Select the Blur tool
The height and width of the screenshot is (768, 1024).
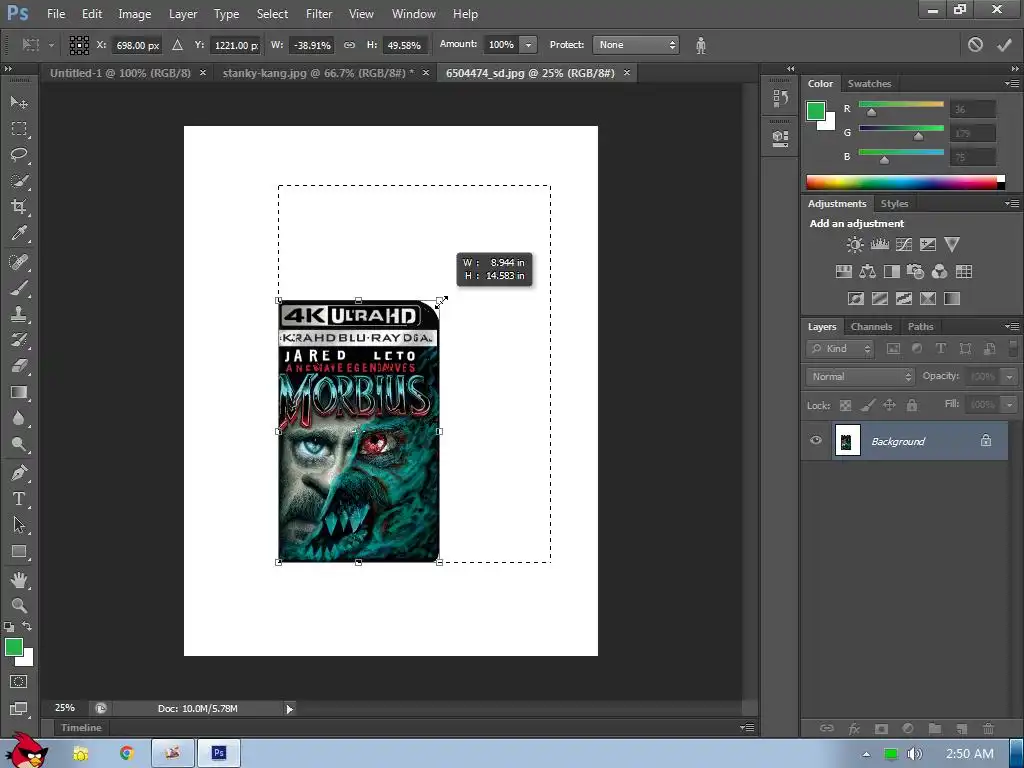(x=18, y=419)
